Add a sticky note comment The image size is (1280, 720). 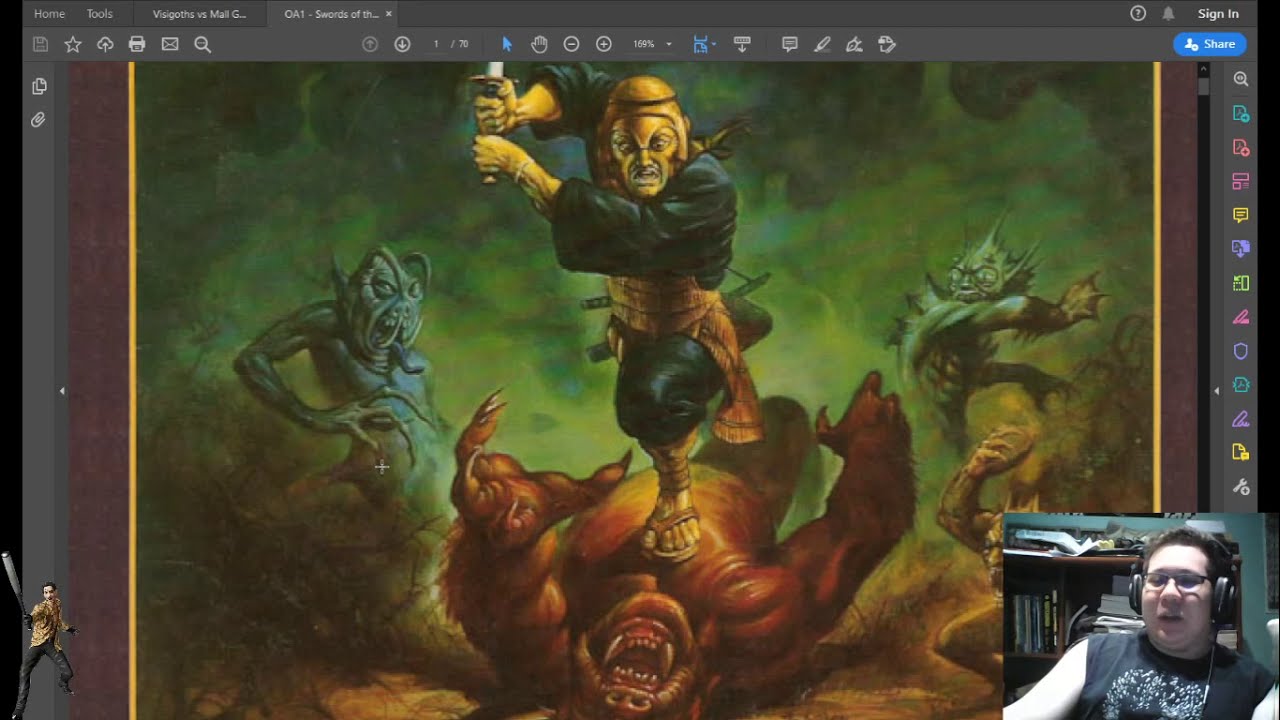point(790,44)
